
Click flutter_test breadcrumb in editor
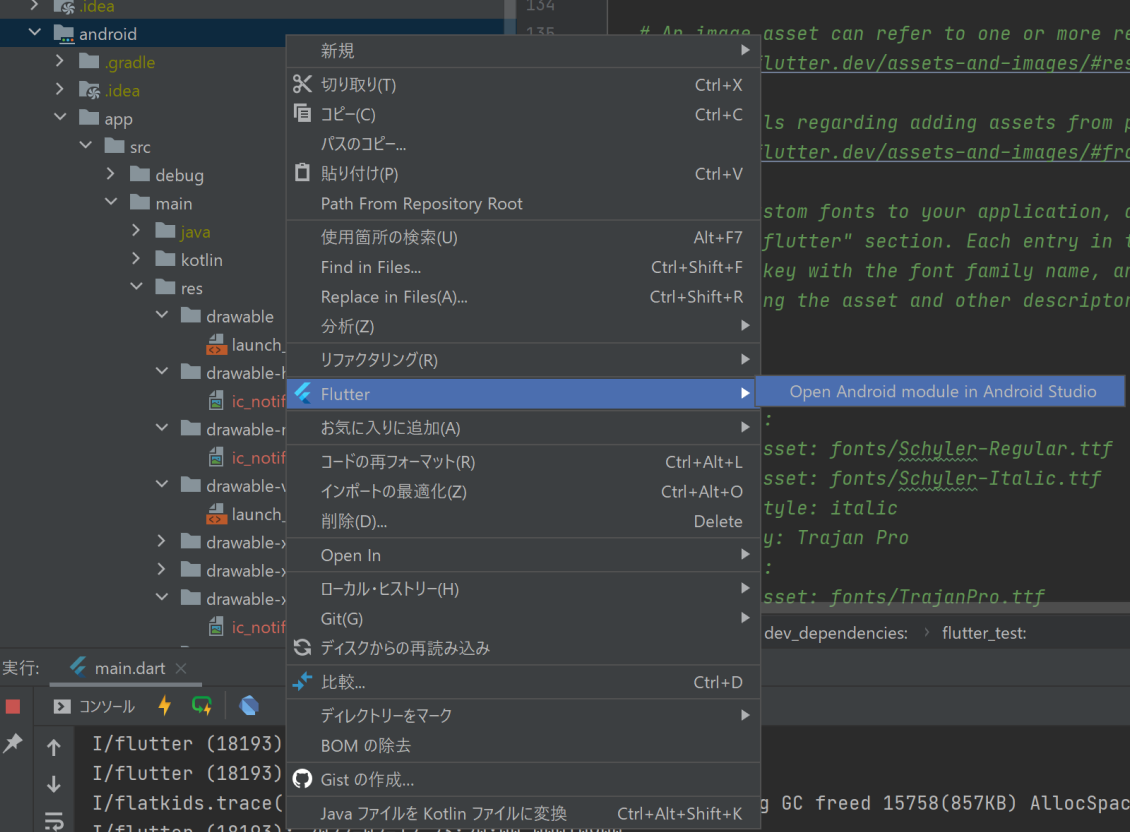pyautogui.click(x=984, y=633)
